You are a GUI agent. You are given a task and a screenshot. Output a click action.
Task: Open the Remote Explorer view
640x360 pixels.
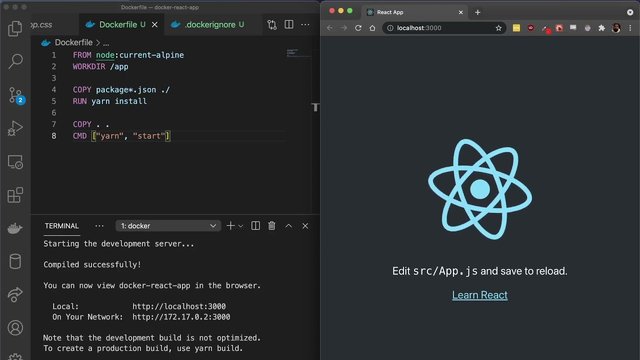tap(15, 162)
